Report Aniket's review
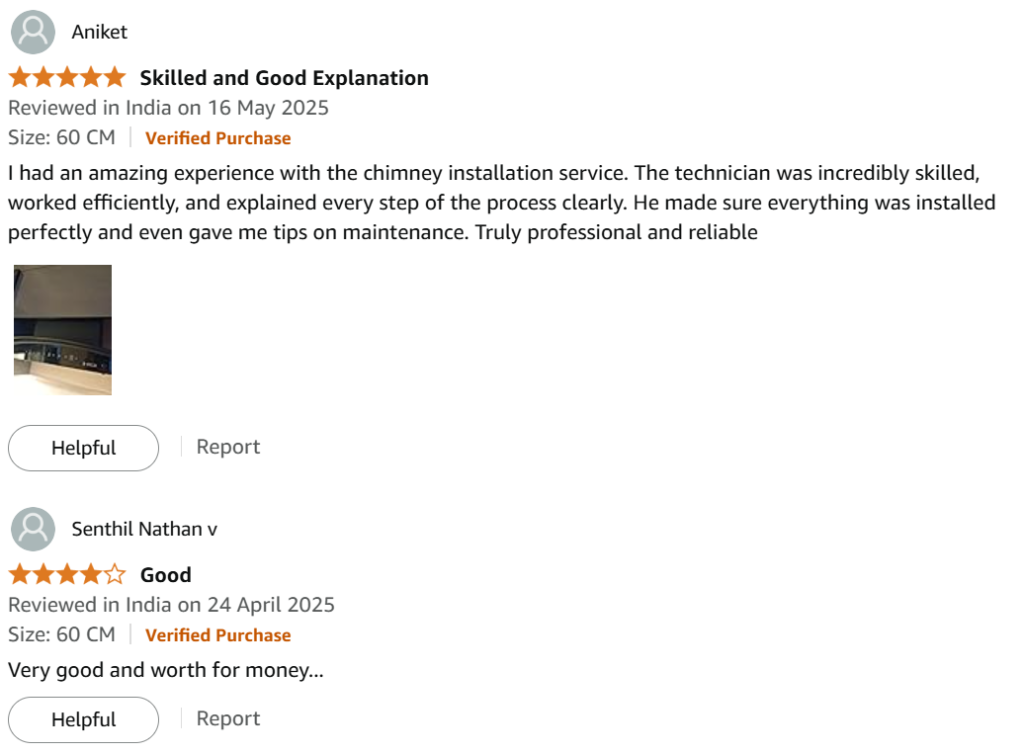The height and width of the screenshot is (754, 1024). coord(228,447)
